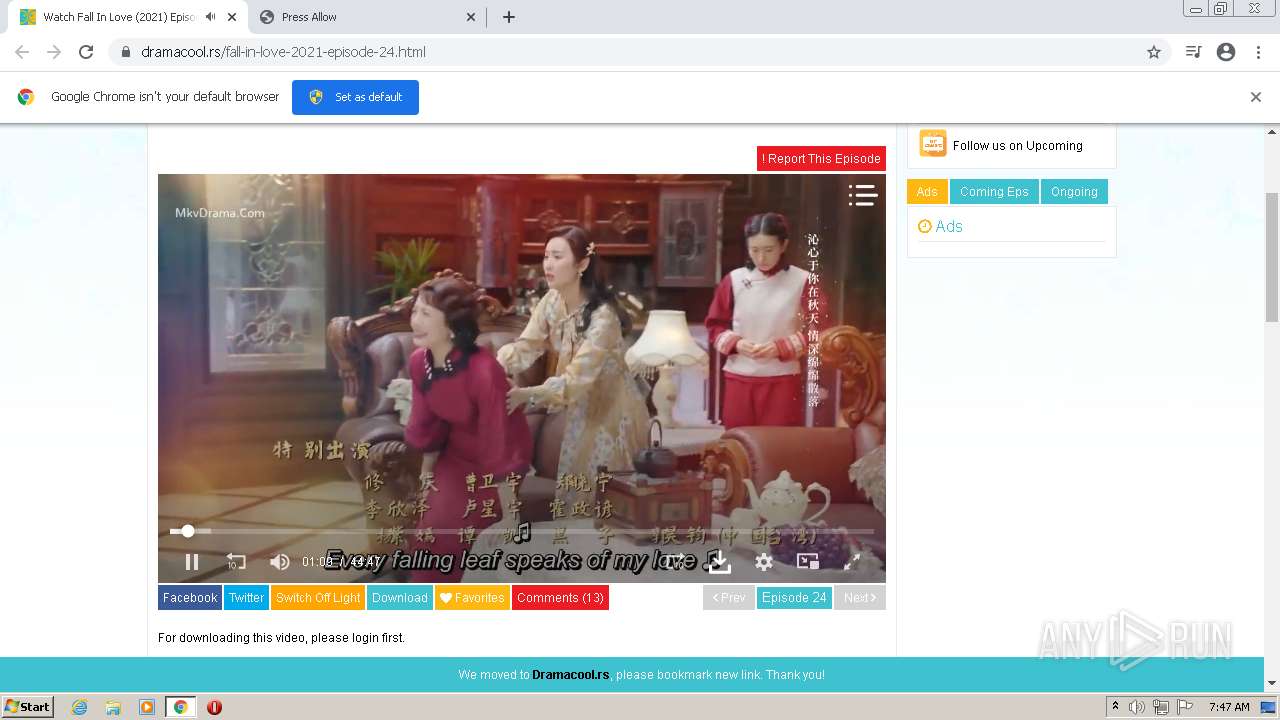Launch Internet Explorer from taskbar
Image resolution: width=1280 pixels, height=720 pixels.
[x=80, y=707]
